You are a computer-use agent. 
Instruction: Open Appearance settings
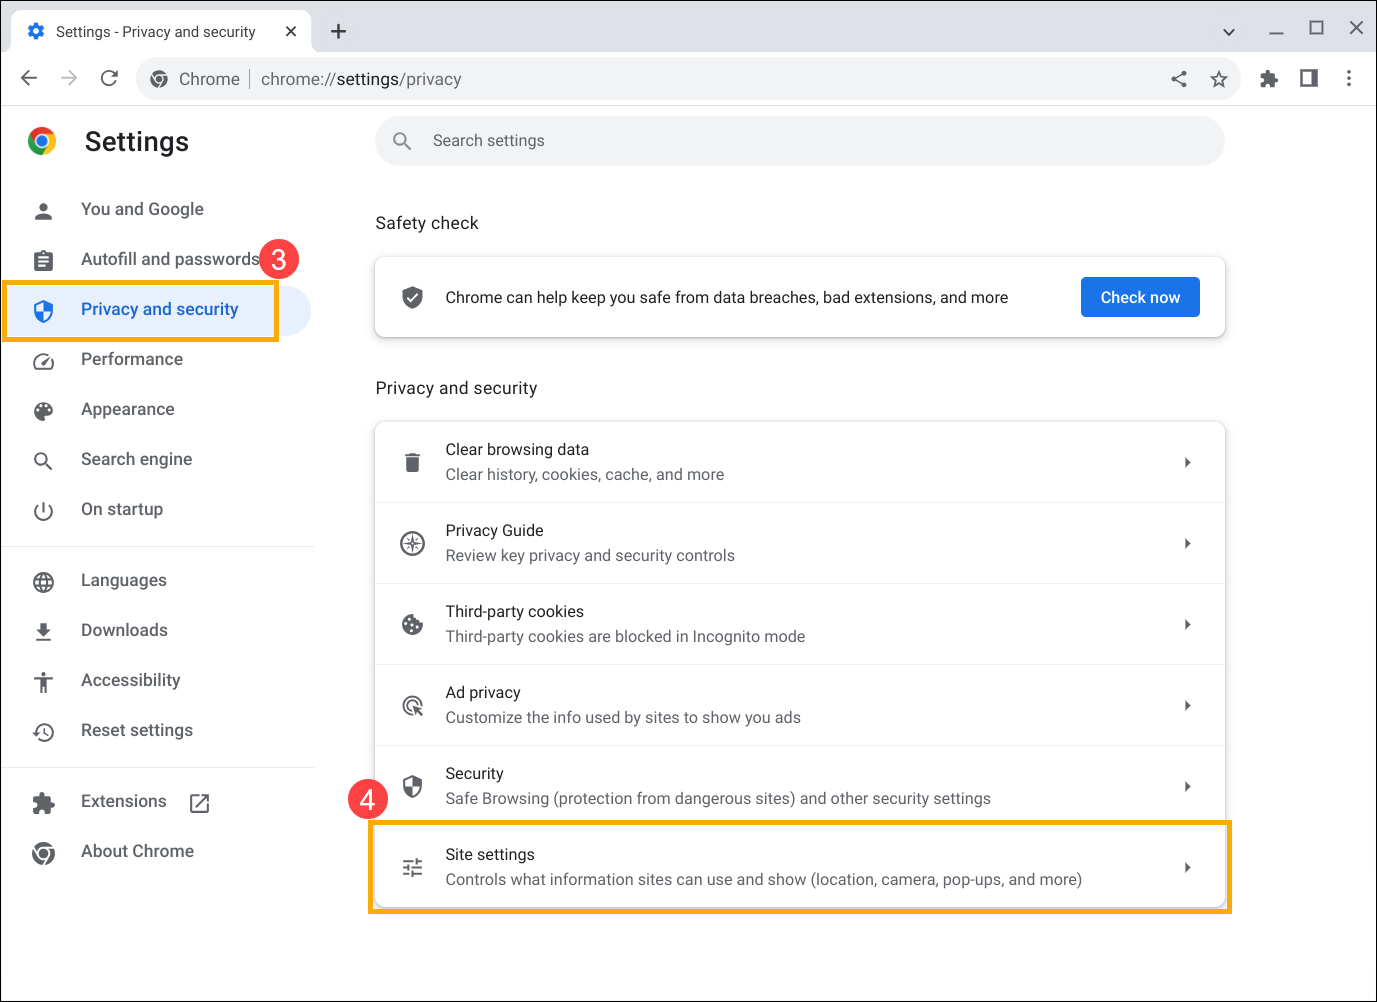[128, 409]
